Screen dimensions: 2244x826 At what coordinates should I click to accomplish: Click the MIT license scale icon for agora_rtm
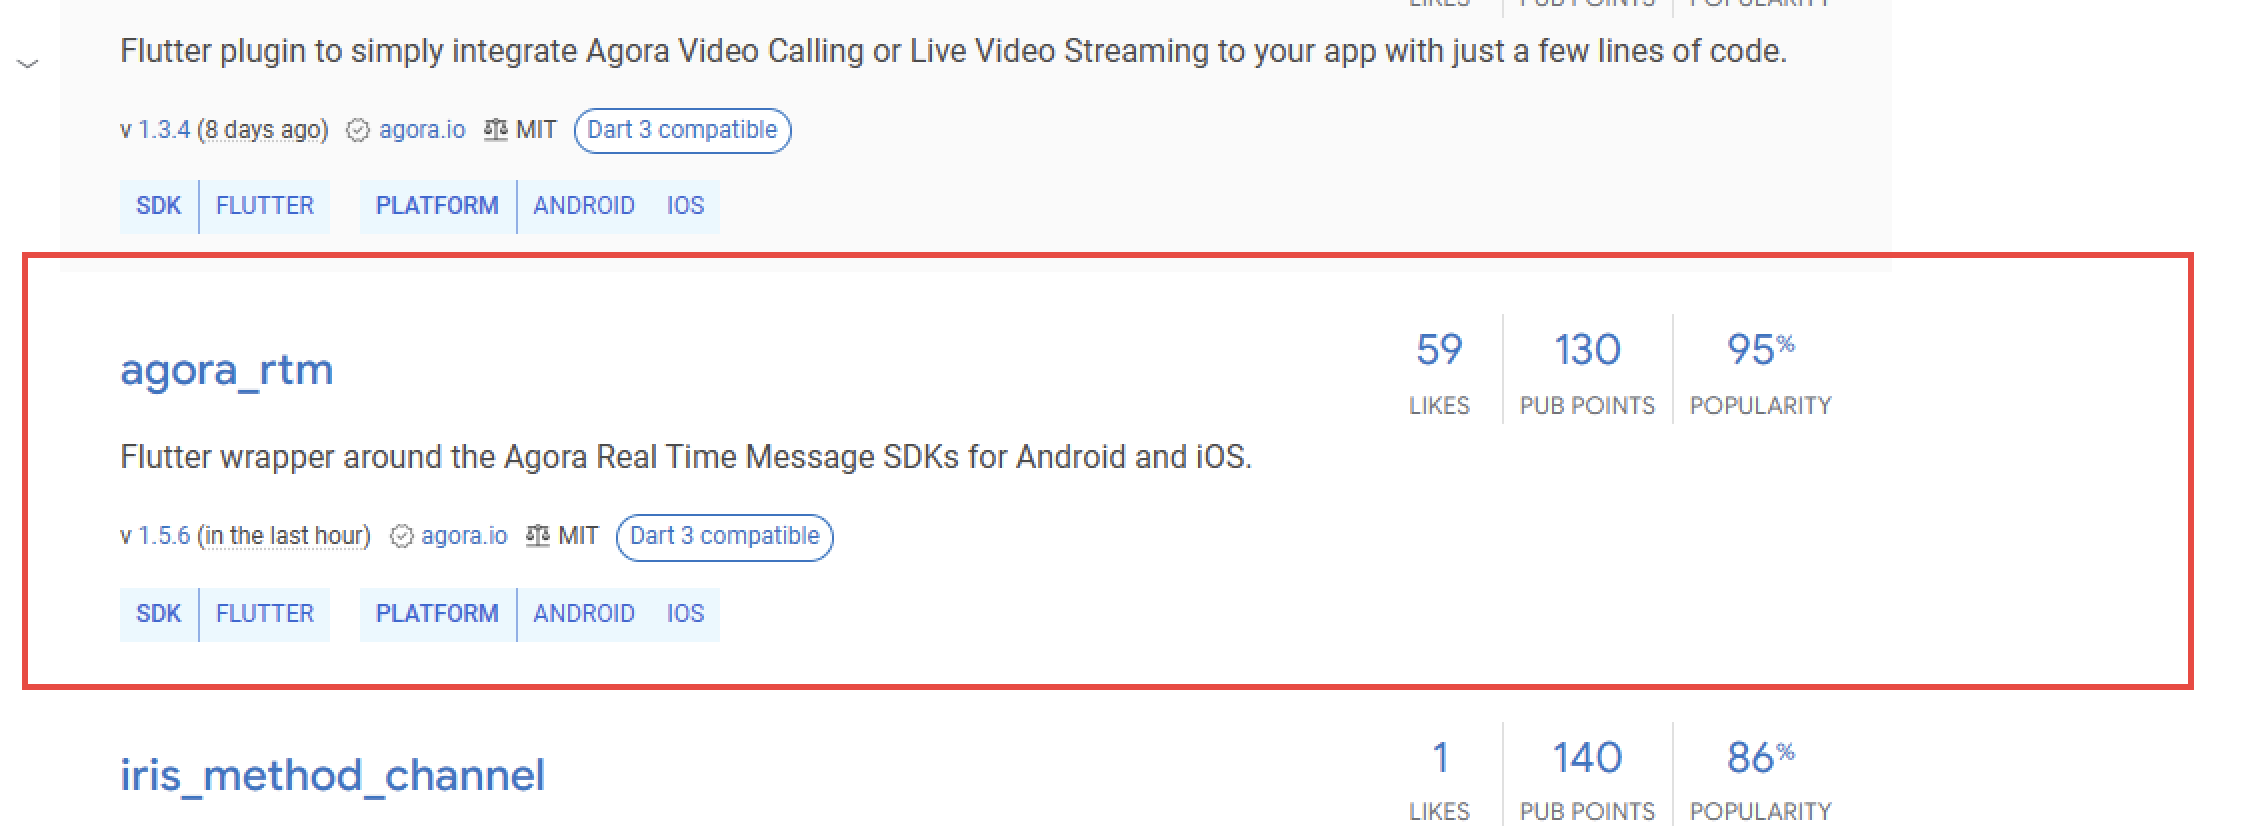click(x=537, y=537)
